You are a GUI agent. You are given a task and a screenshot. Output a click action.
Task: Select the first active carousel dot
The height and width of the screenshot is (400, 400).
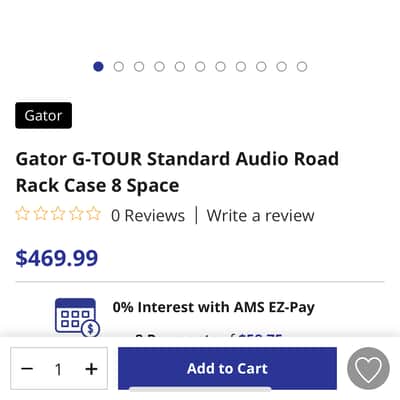pyautogui.click(x=98, y=67)
